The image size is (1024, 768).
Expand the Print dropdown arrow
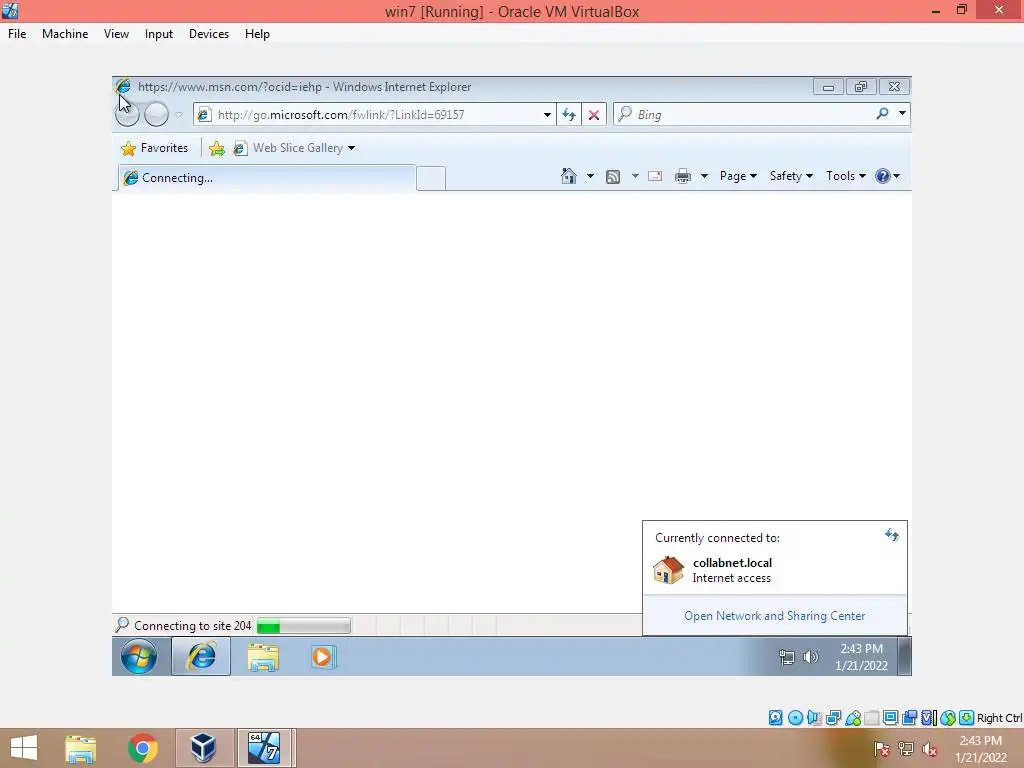click(704, 176)
